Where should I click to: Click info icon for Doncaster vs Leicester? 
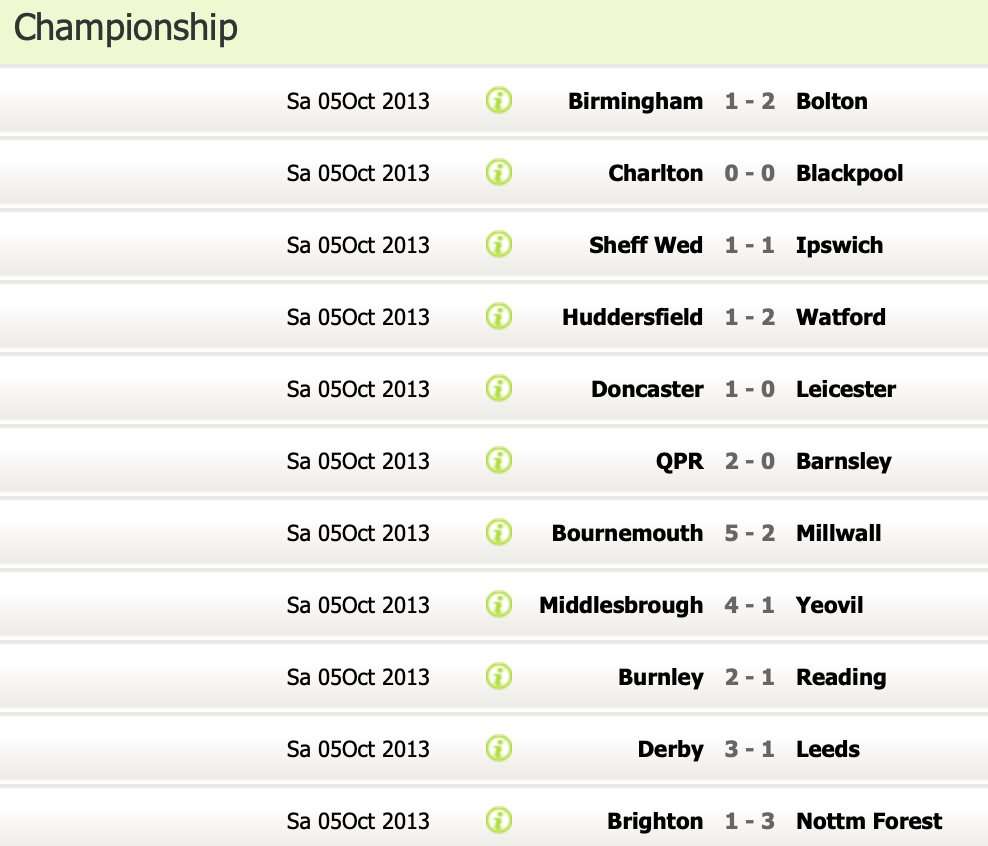498,389
